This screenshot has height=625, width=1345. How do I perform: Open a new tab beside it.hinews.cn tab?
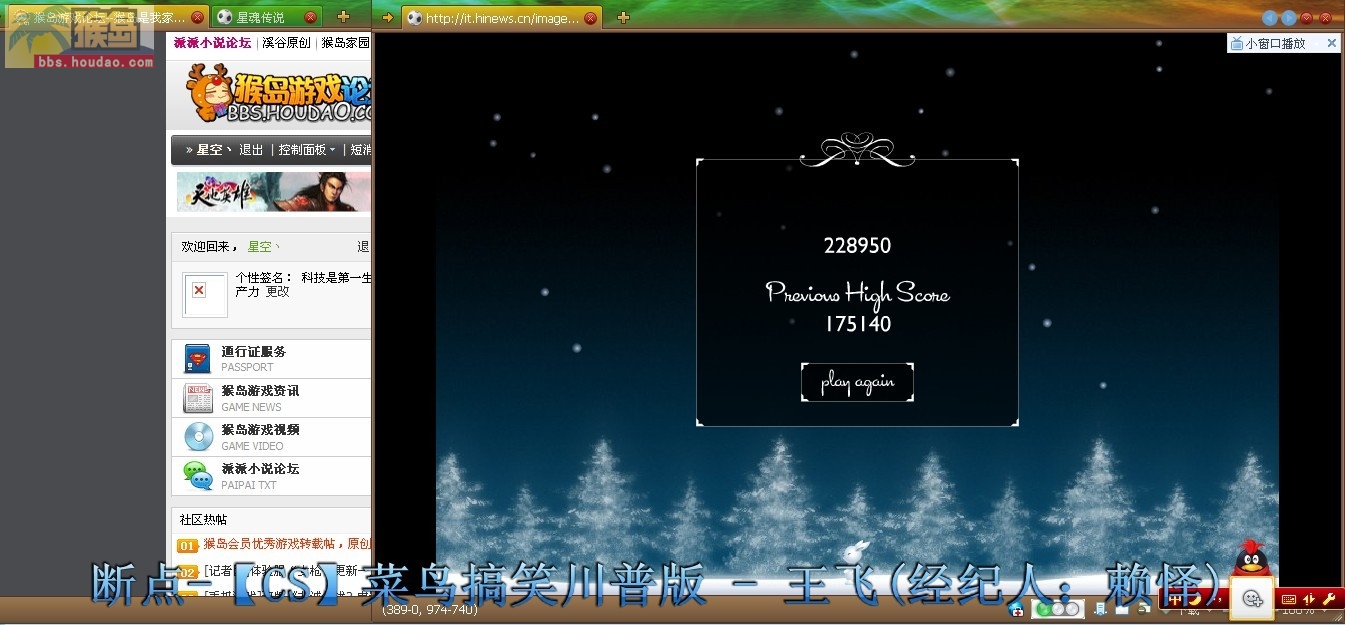[623, 18]
